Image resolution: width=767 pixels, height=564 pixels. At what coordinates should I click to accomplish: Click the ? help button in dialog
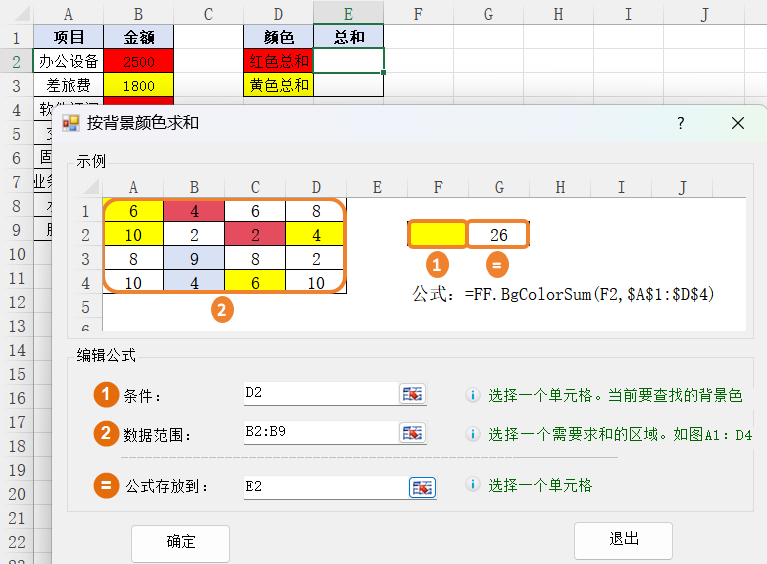tap(681, 123)
